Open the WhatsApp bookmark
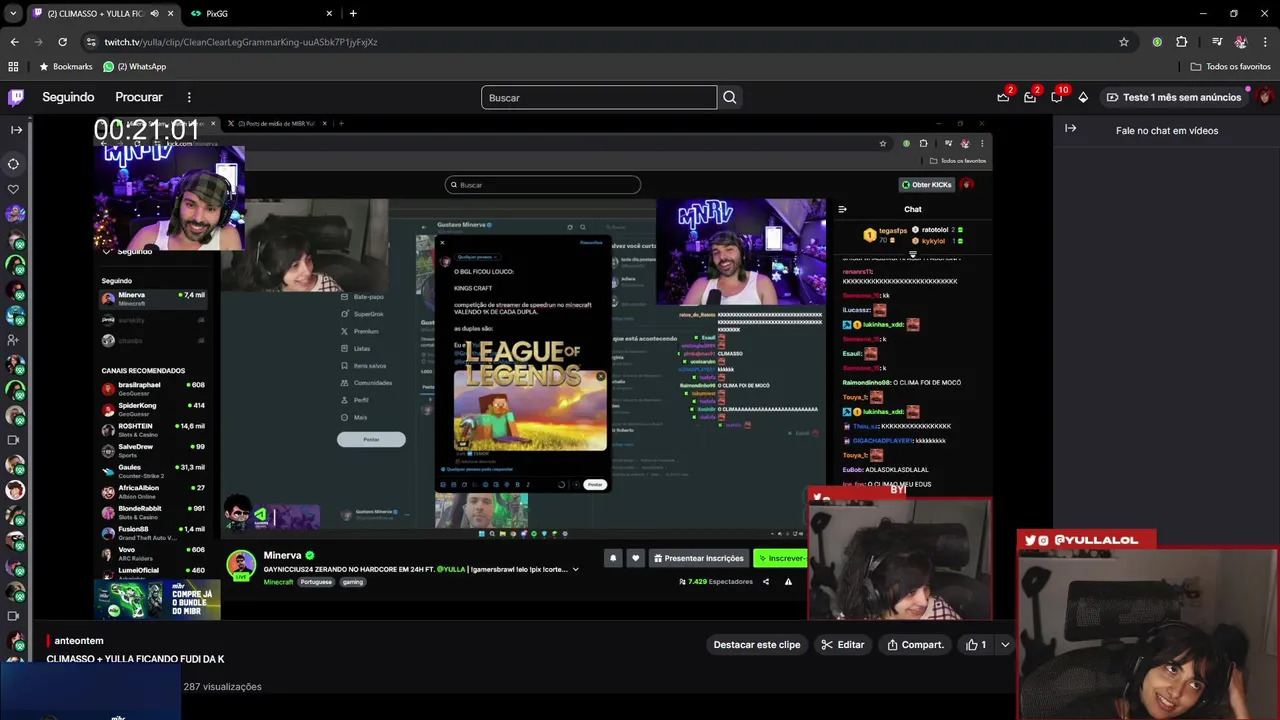Viewport: 1280px width, 720px height. tap(135, 67)
